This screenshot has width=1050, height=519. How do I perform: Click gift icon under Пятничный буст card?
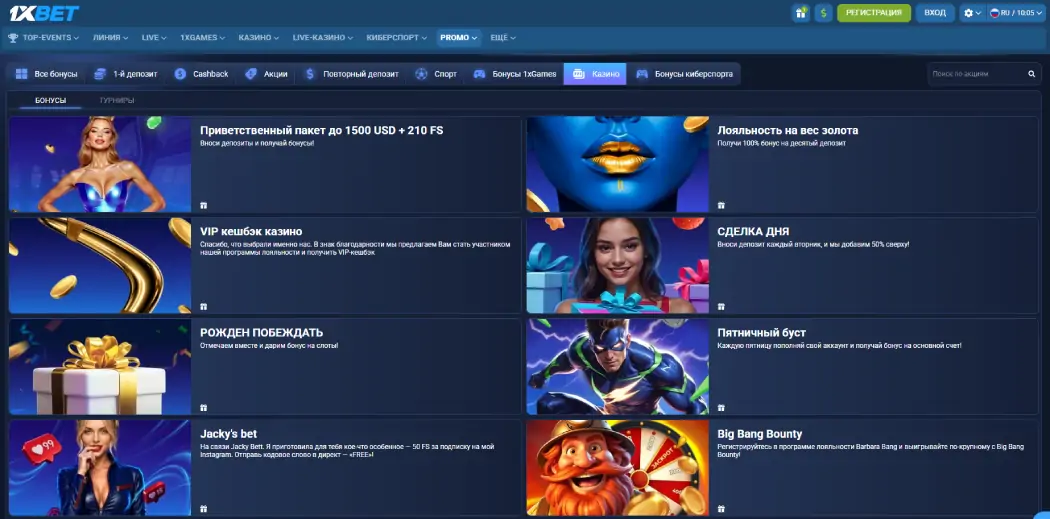pyautogui.click(x=721, y=408)
